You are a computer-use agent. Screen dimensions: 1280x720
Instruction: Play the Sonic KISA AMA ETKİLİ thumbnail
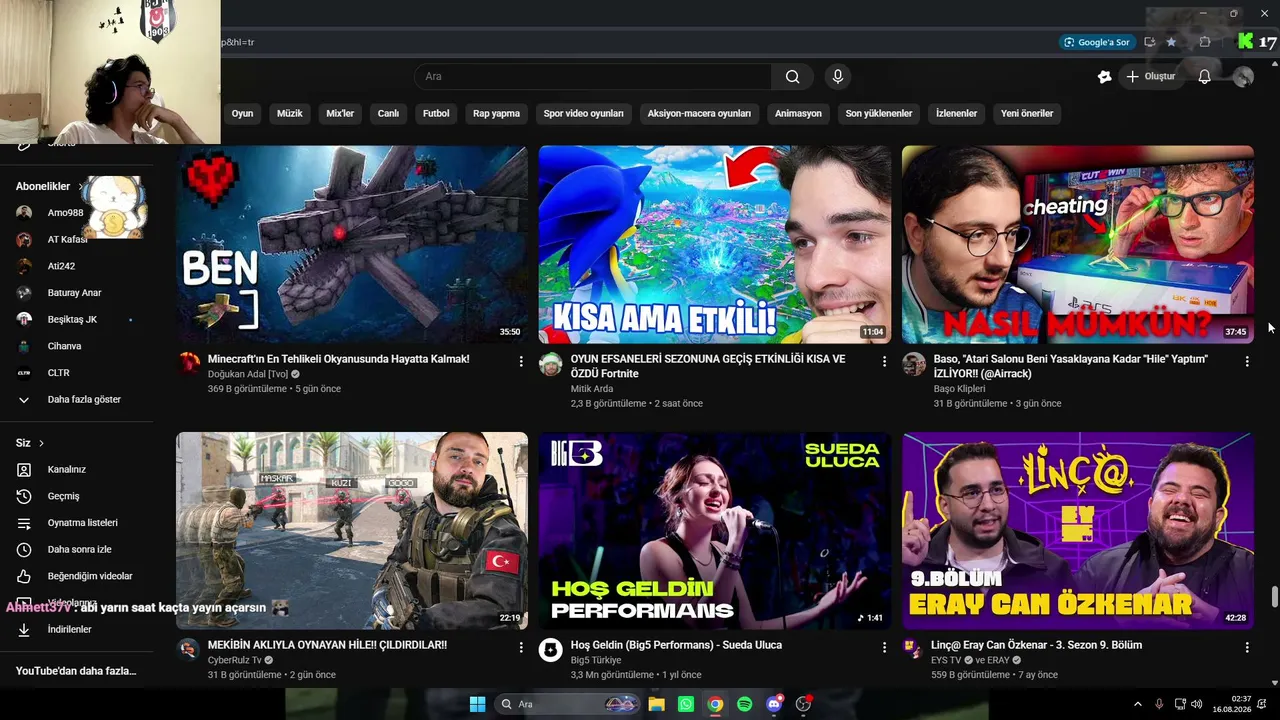[x=715, y=245]
